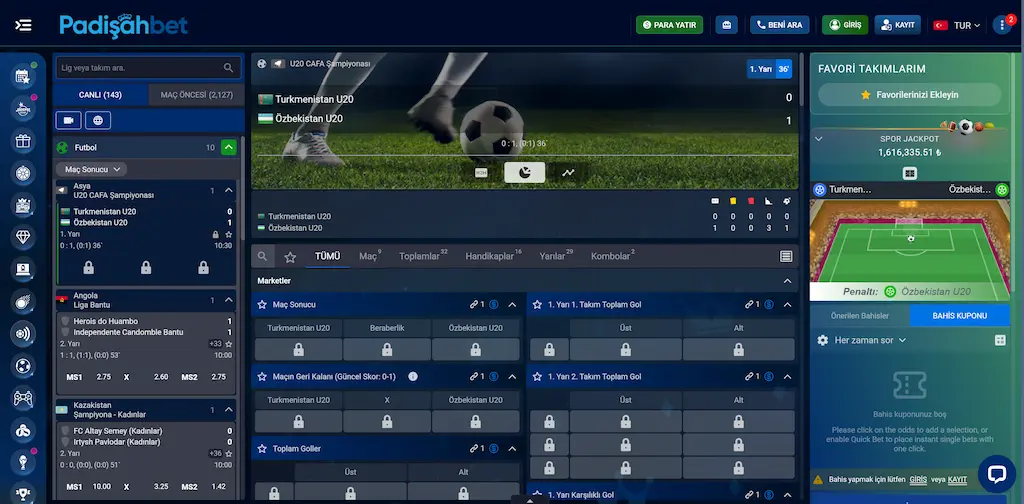The width and height of the screenshot is (1024, 504).
Task: Open the bet slip settings gear icon
Action: point(823,340)
